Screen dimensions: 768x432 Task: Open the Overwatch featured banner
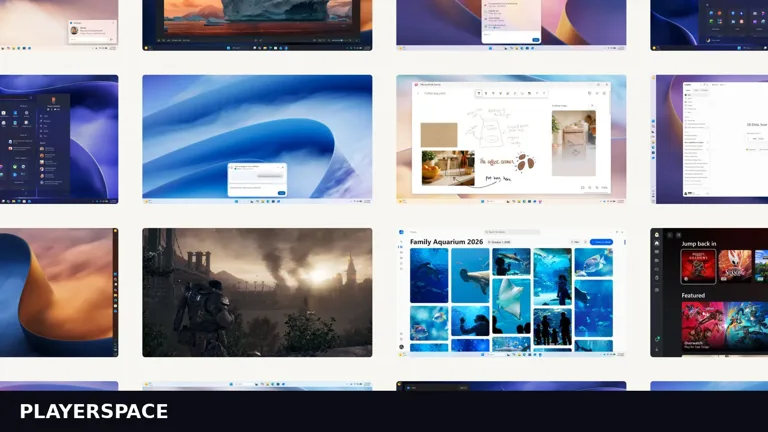click(725, 326)
